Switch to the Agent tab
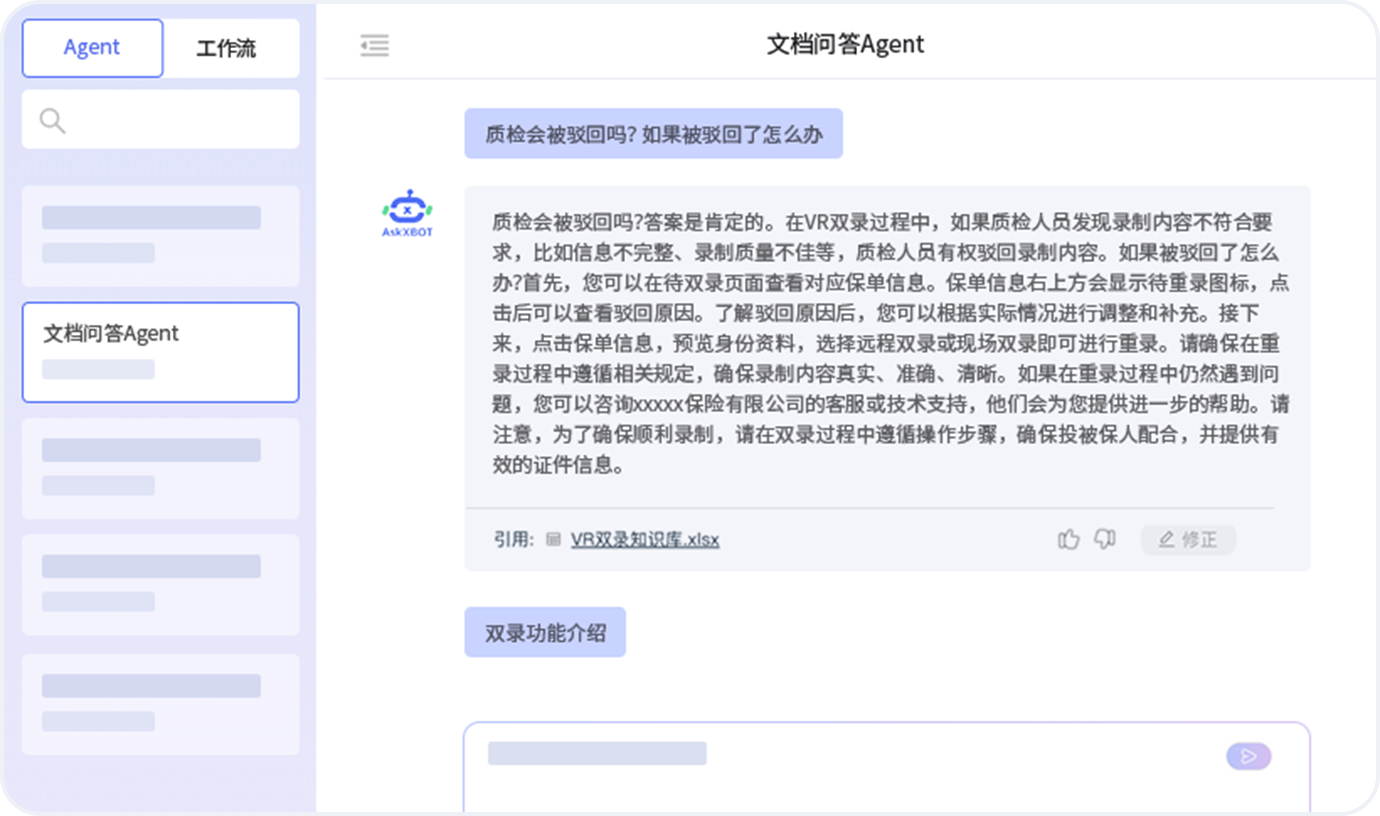The image size is (1380, 816). tap(92, 48)
